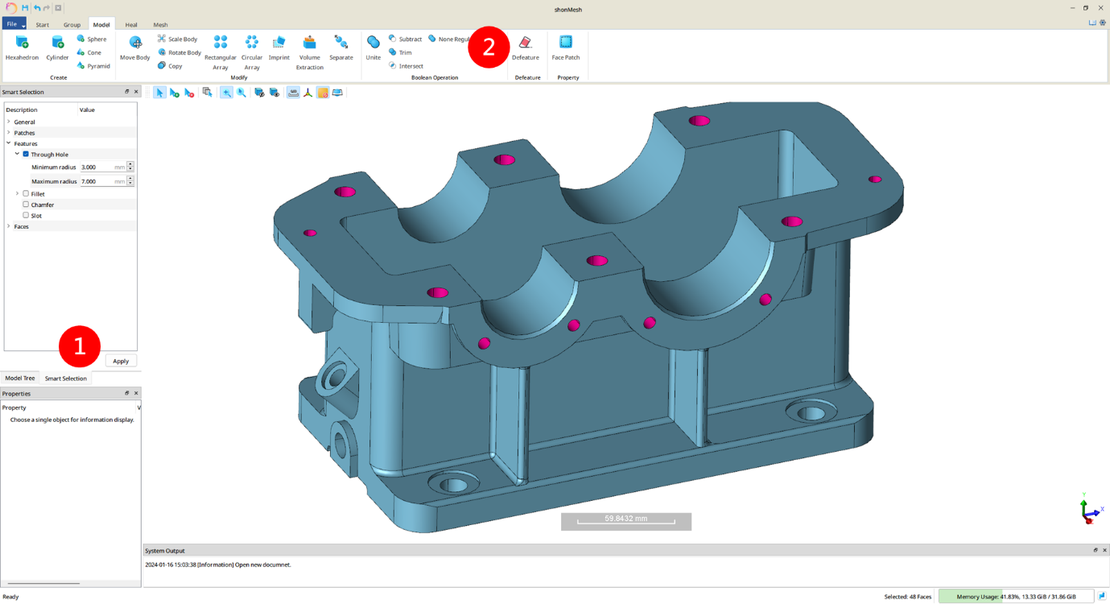Image resolution: width=1110 pixels, height=604 pixels.
Task: Open the Move Body tool
Action: [x=135, y=46]
